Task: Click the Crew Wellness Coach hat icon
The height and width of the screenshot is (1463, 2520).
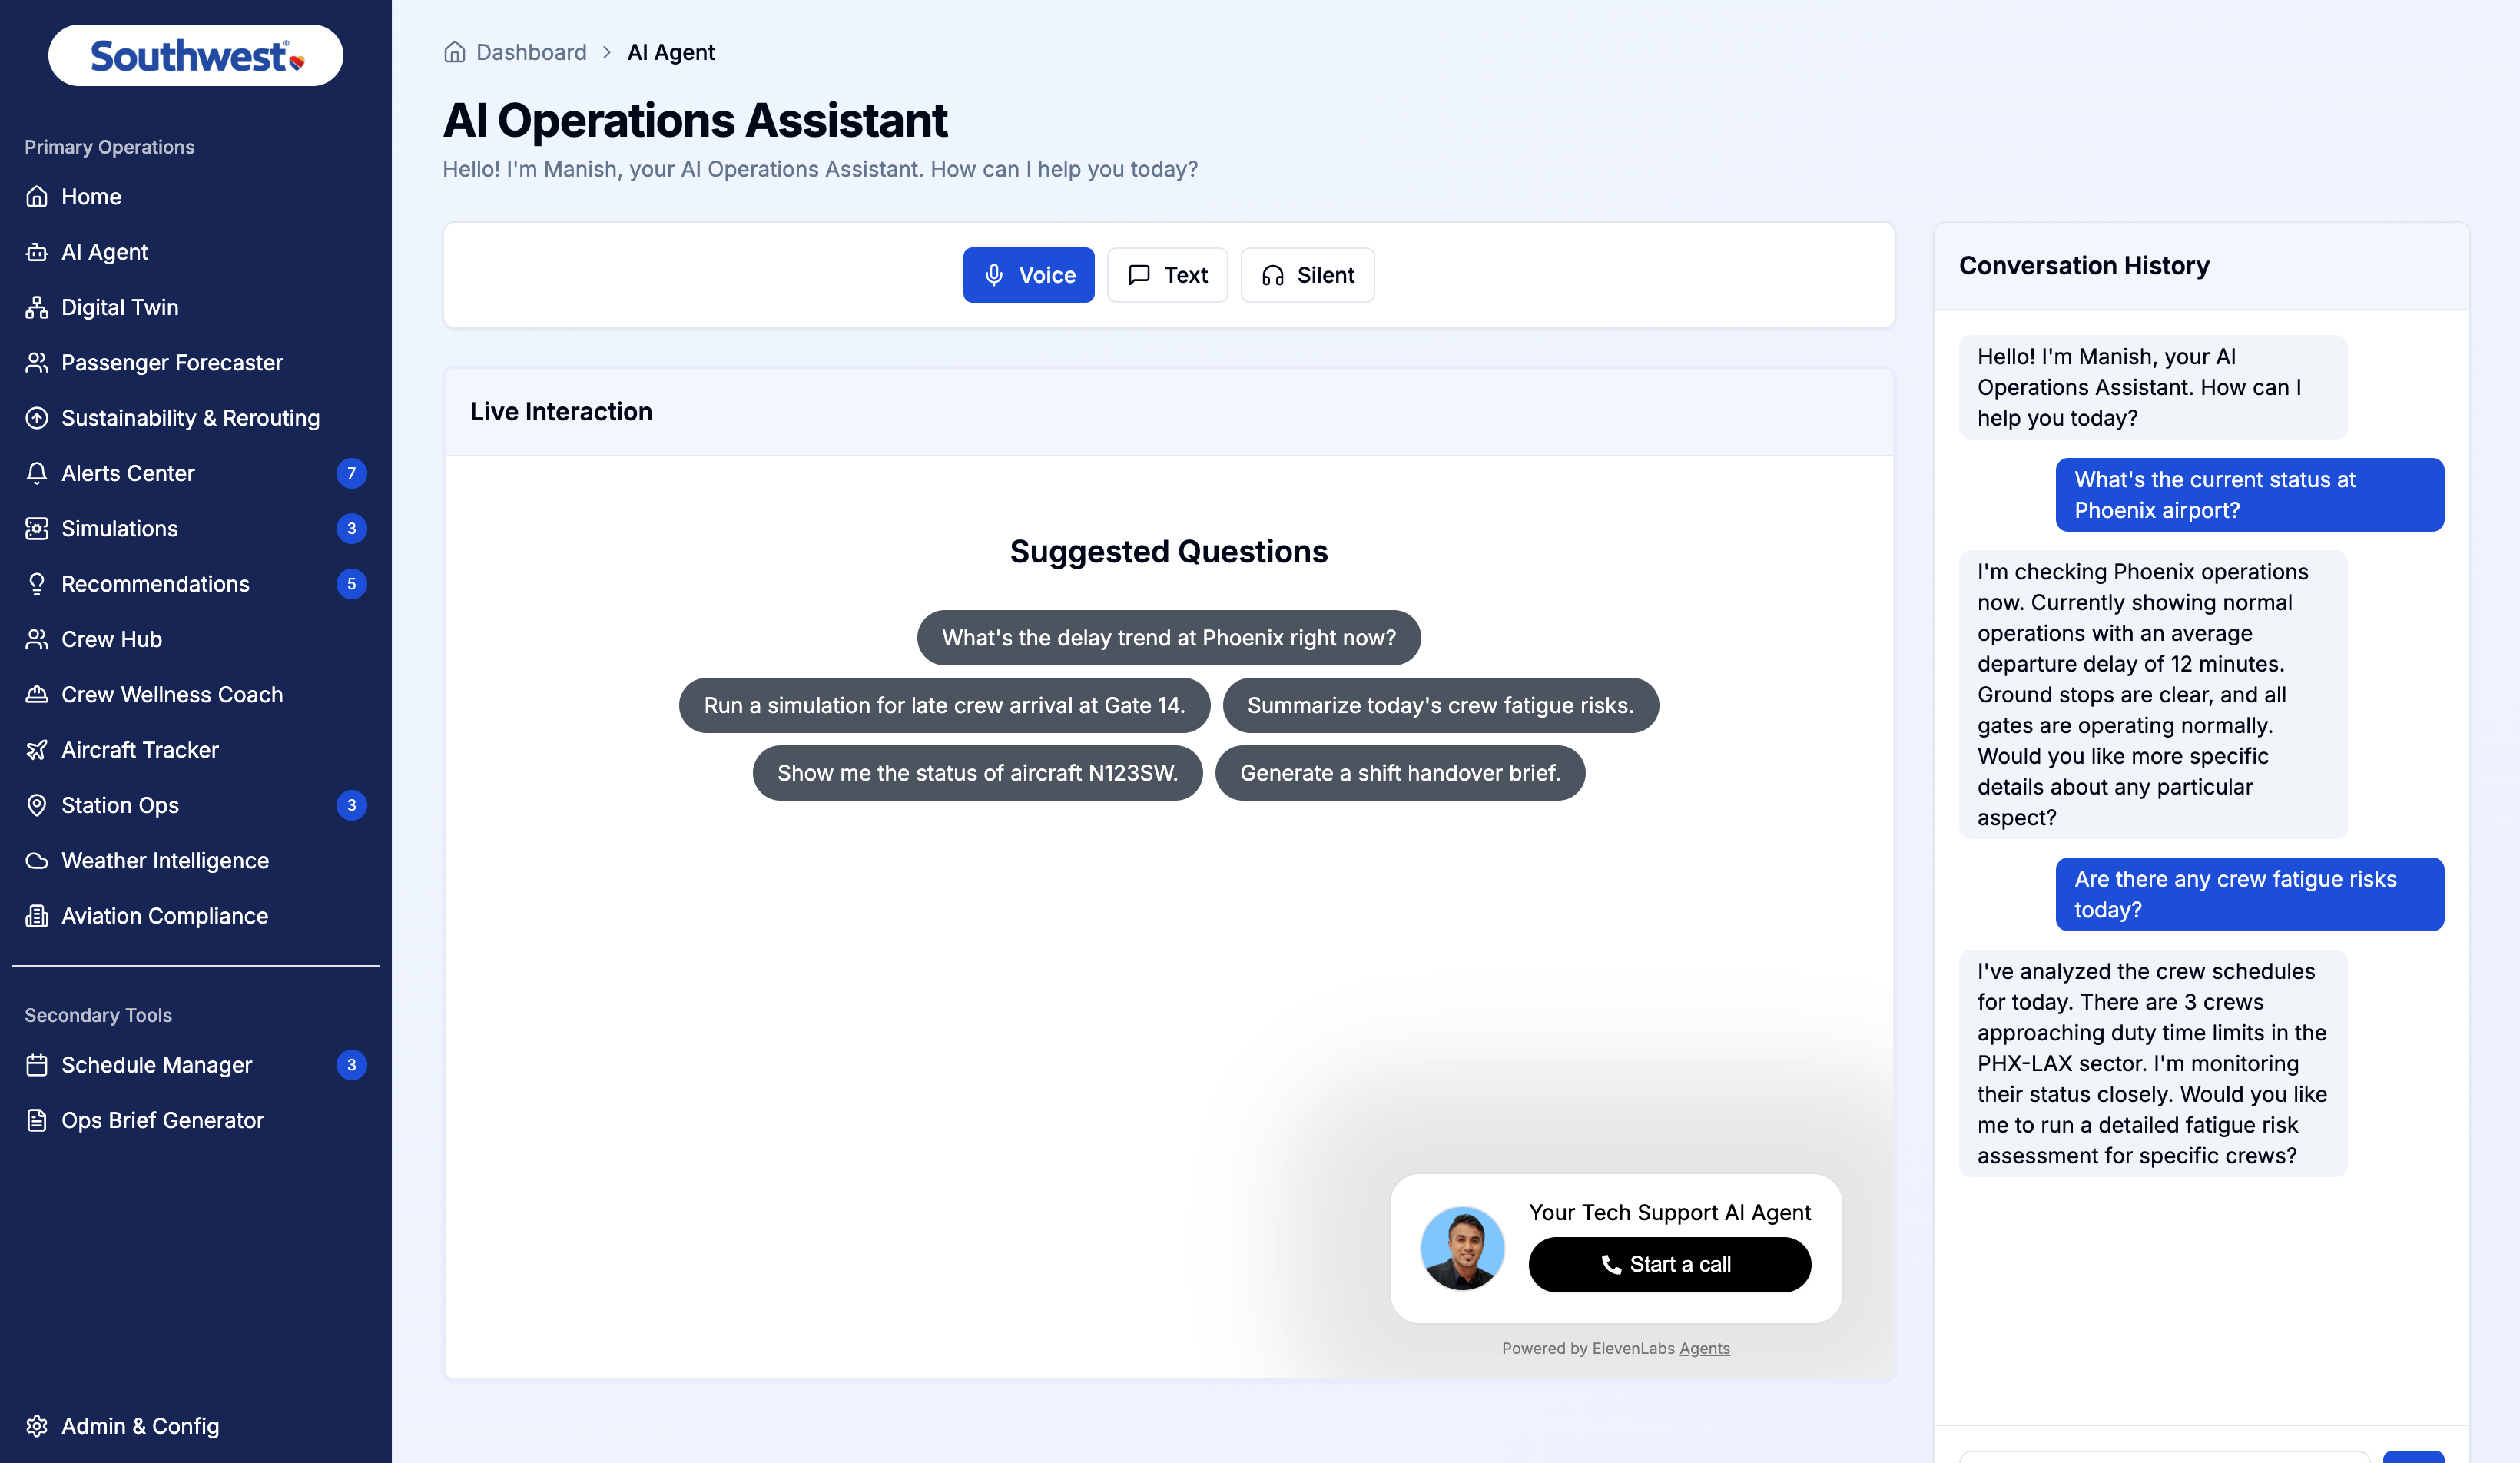Action: click(x=37, y=695)
